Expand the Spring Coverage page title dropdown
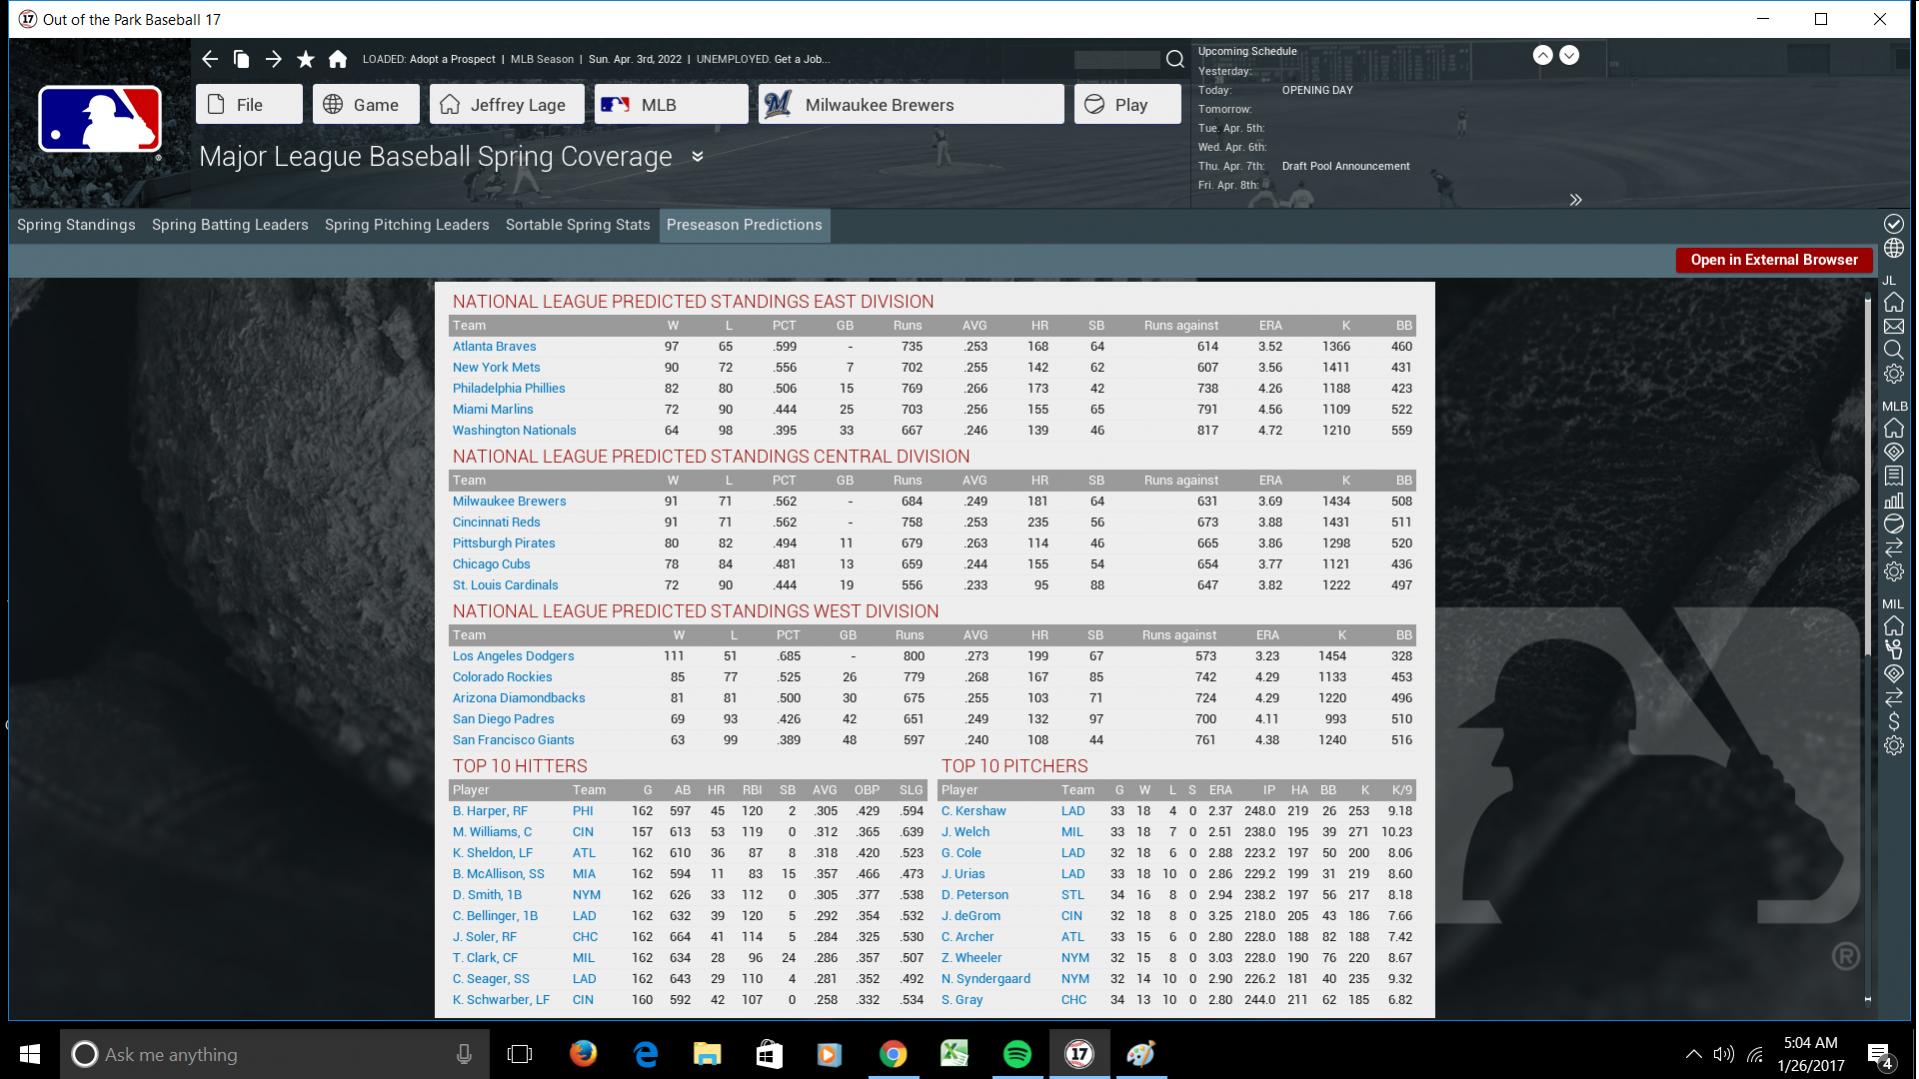 click(x=698, y=157)
